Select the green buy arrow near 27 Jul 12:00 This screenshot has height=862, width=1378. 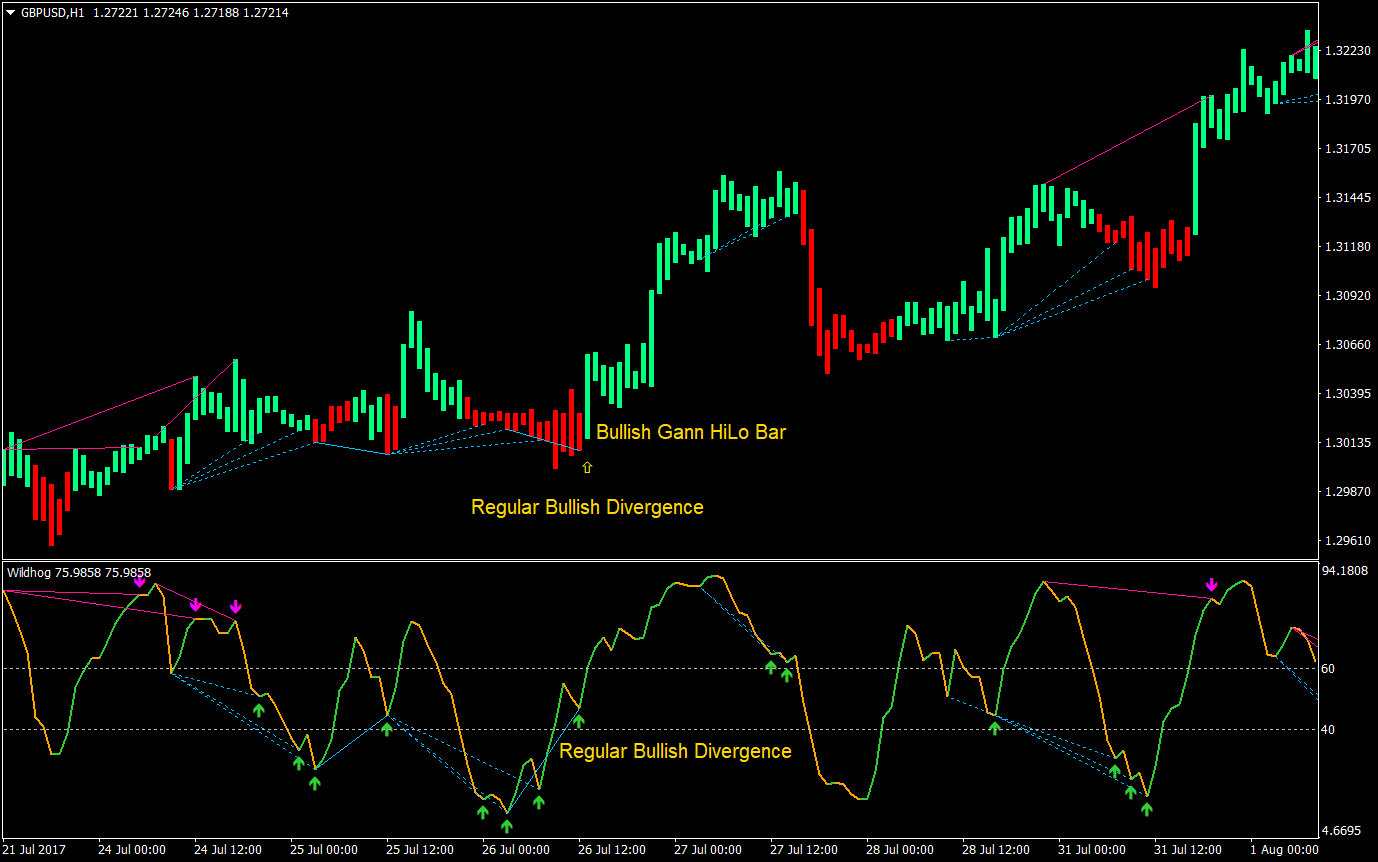pos(771,666)
